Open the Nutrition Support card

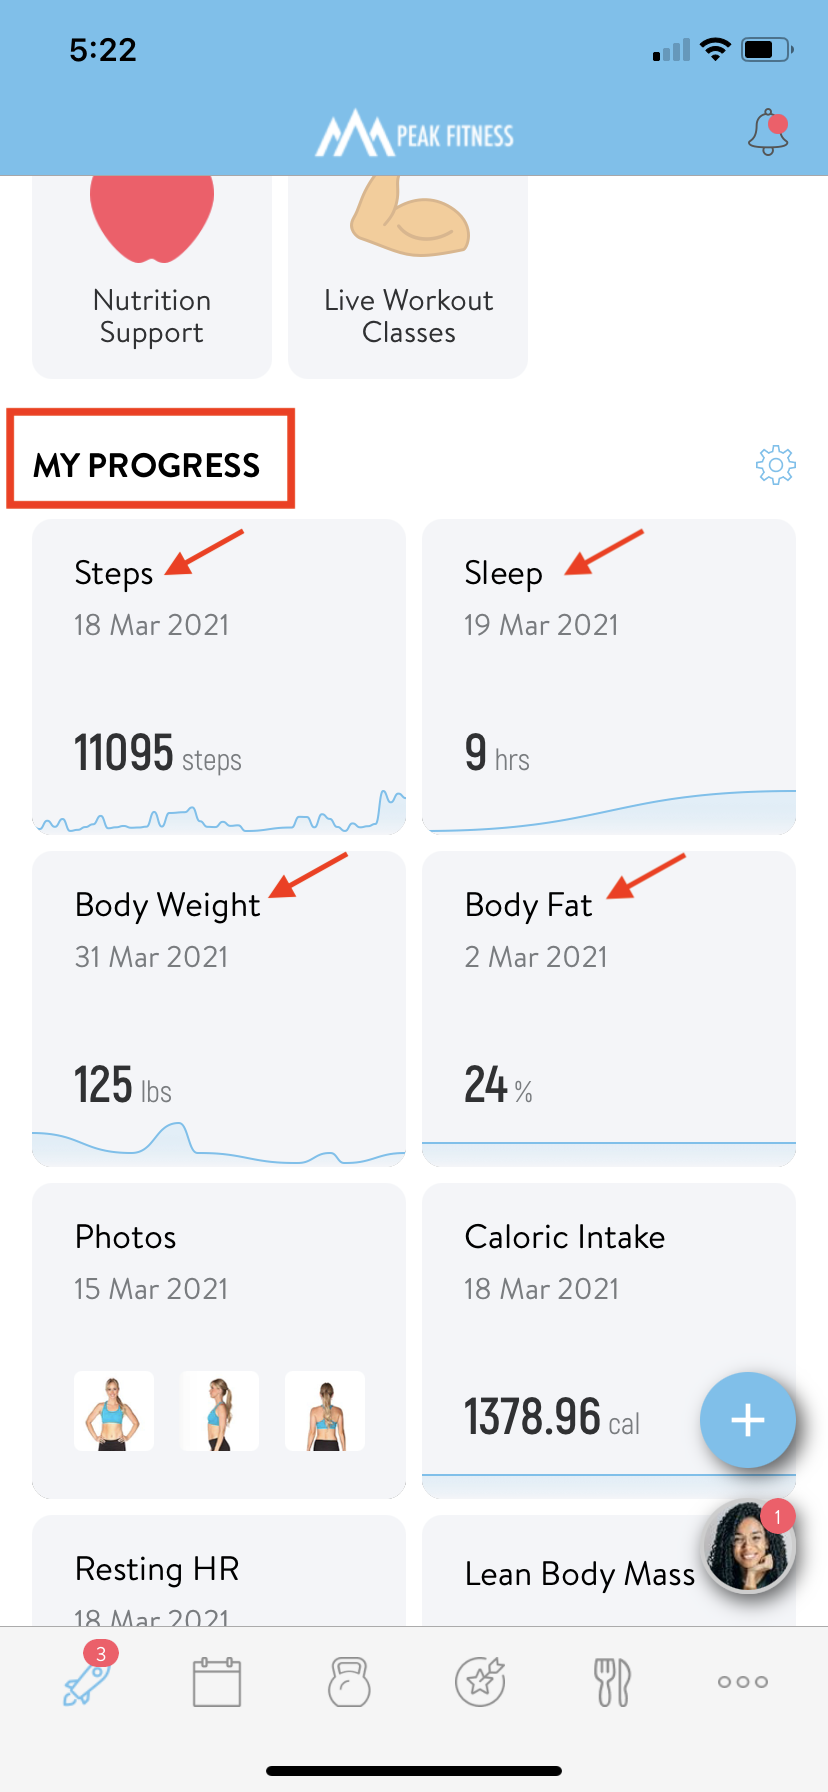pos(152,277)
